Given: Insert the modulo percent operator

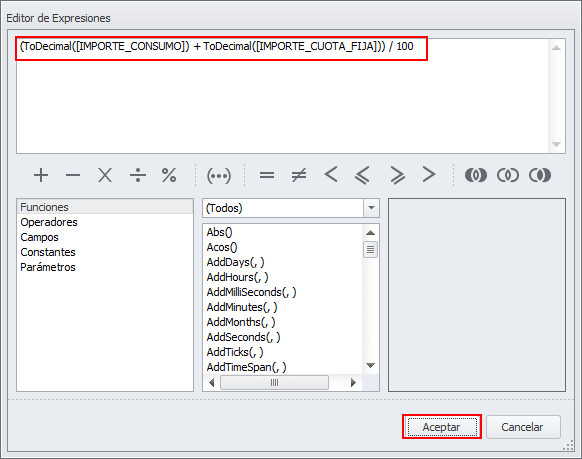Looking at the screenshot, I should click(x=169, y=175).
